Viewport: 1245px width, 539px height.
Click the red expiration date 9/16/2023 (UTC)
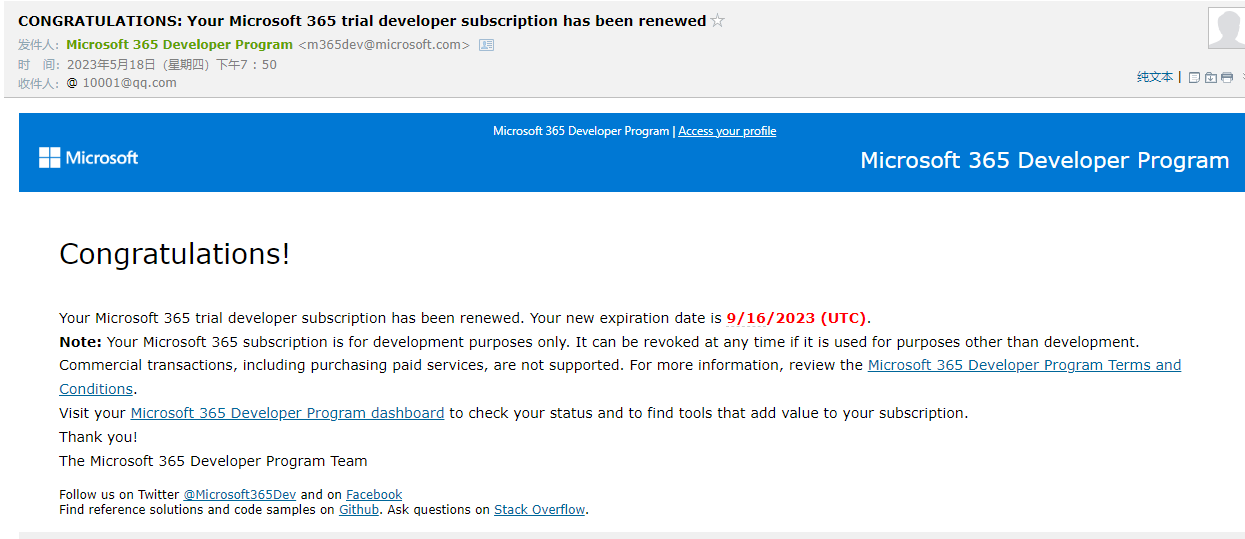tap(796, 318)
